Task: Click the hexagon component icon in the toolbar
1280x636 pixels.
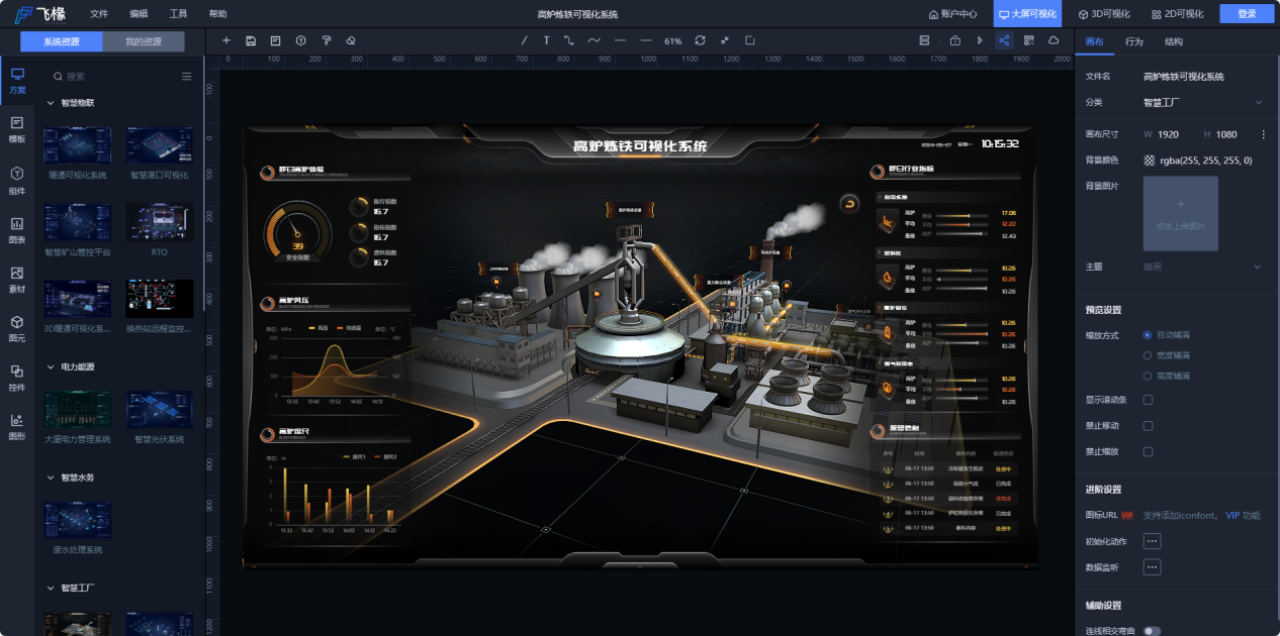Action: click(301, 41)
